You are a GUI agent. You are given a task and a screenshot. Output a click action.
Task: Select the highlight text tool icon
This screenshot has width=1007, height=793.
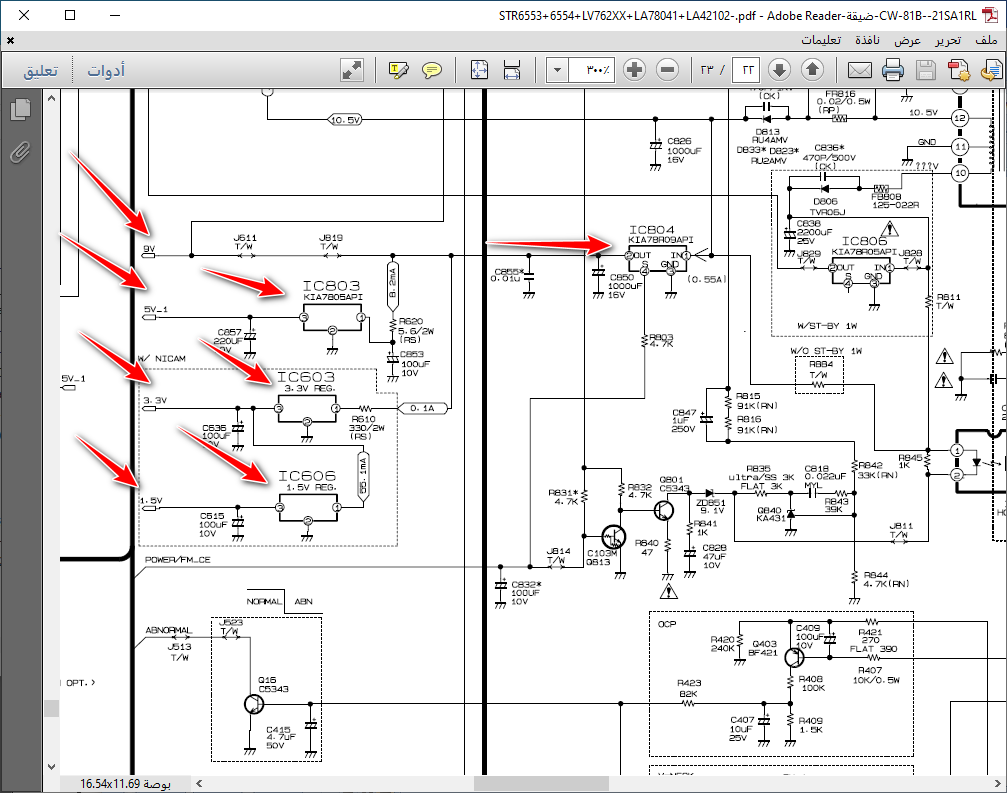[x=399, y=69]
